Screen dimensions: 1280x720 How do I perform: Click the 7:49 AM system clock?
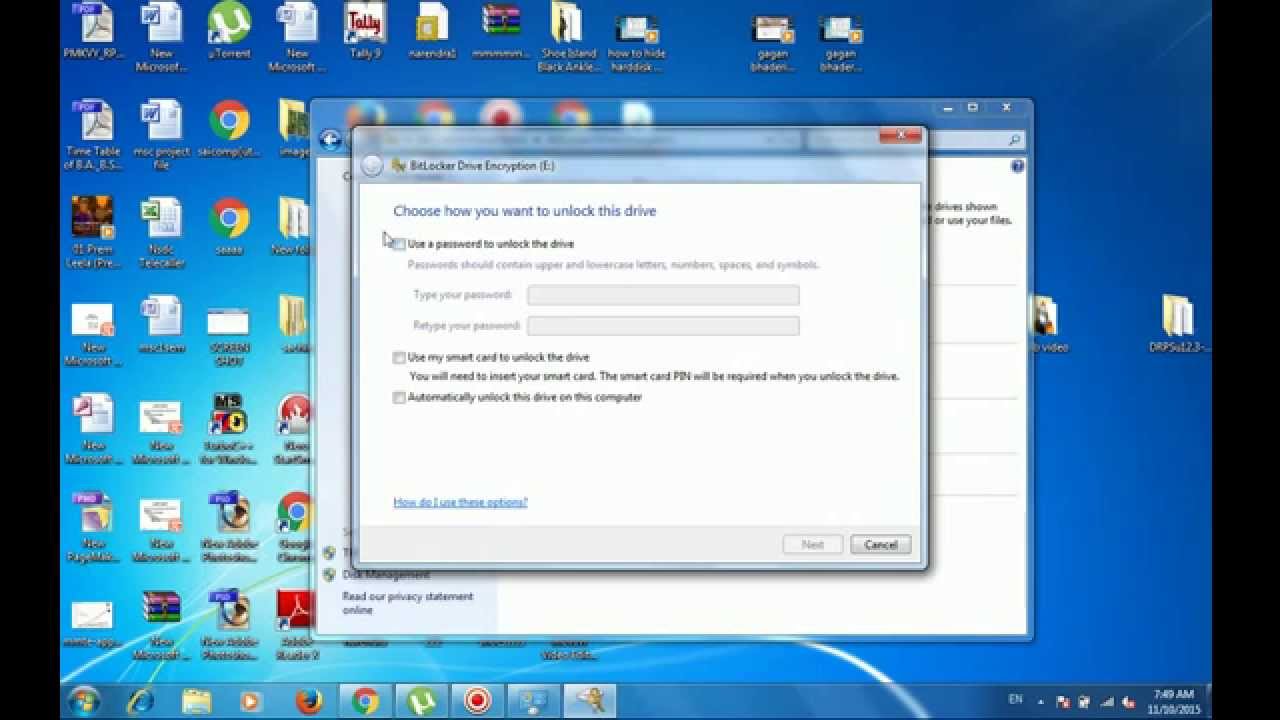[1173, 701]
